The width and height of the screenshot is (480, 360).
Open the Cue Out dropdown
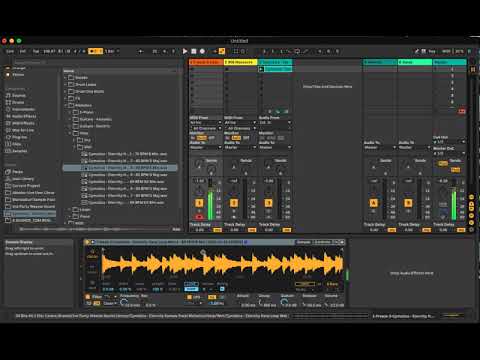coord(449,142)
